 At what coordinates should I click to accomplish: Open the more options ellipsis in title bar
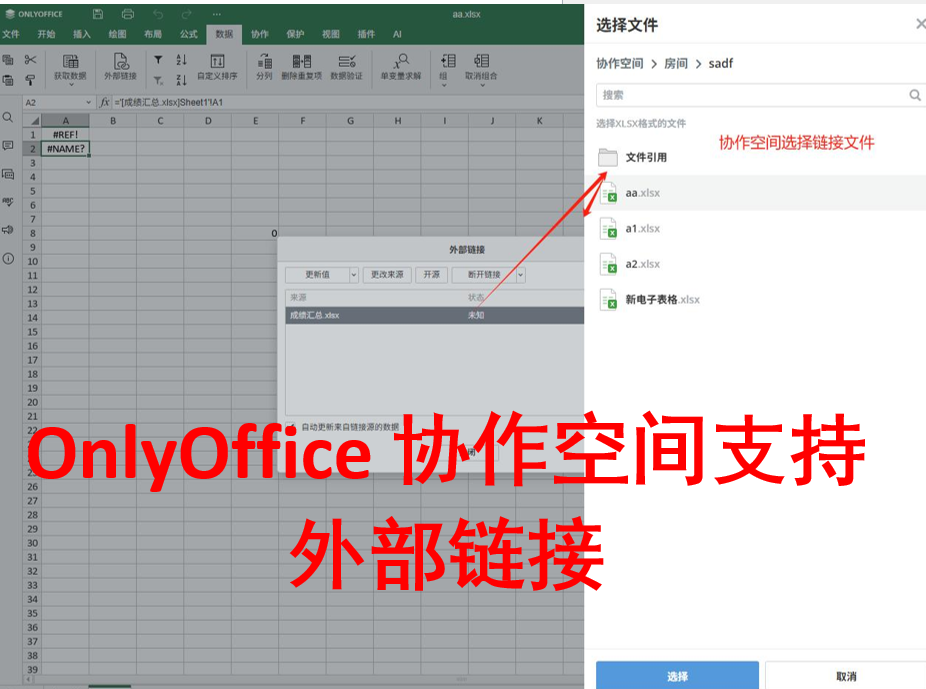click(x=217, y=14)
